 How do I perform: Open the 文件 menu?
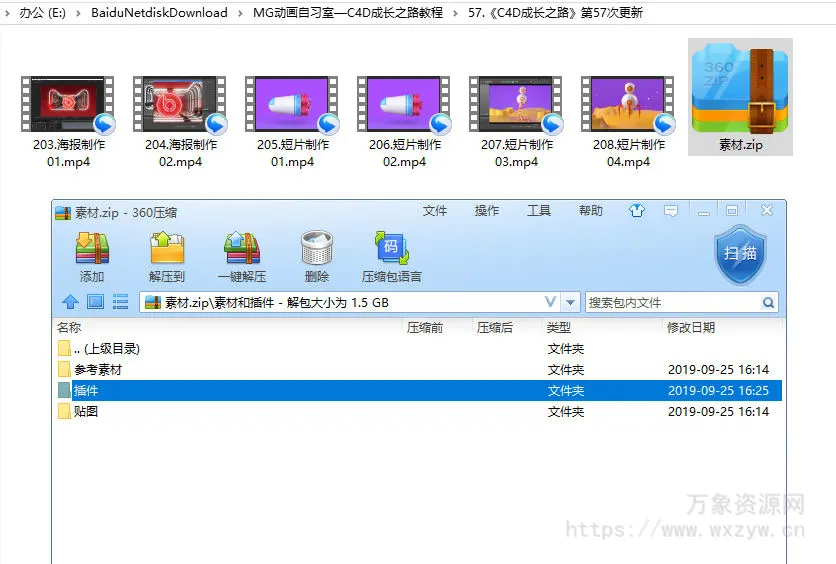[x=435, y=211]
